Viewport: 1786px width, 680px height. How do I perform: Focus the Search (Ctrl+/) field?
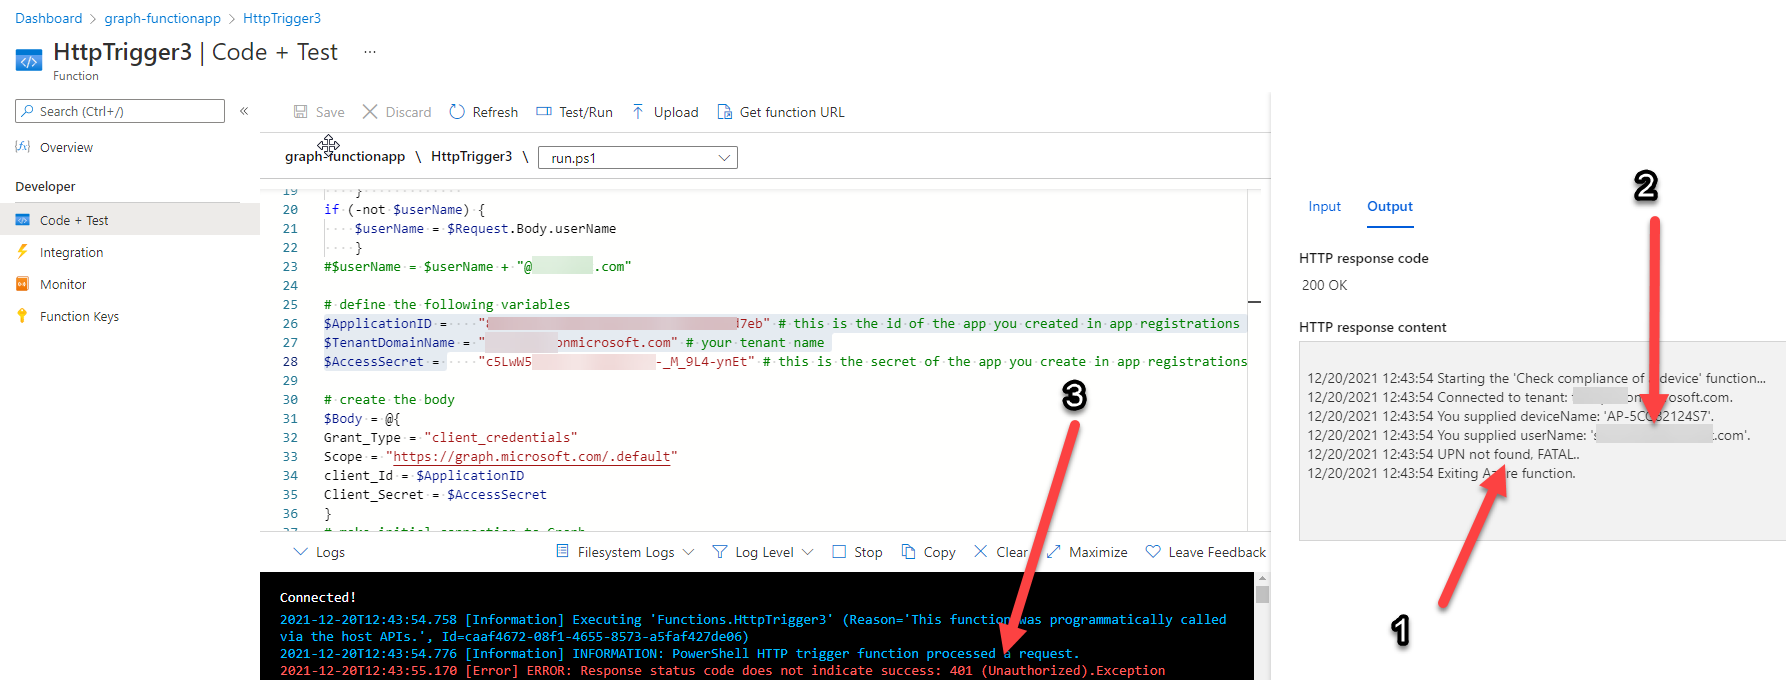tap(120, 111)
